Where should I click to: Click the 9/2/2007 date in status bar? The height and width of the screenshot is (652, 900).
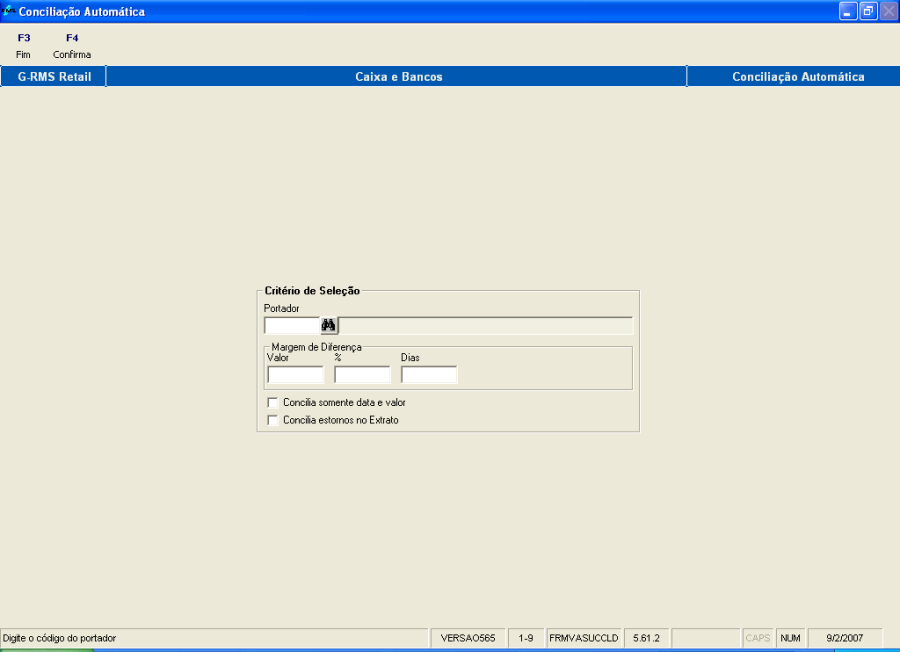tap(844, 638)
